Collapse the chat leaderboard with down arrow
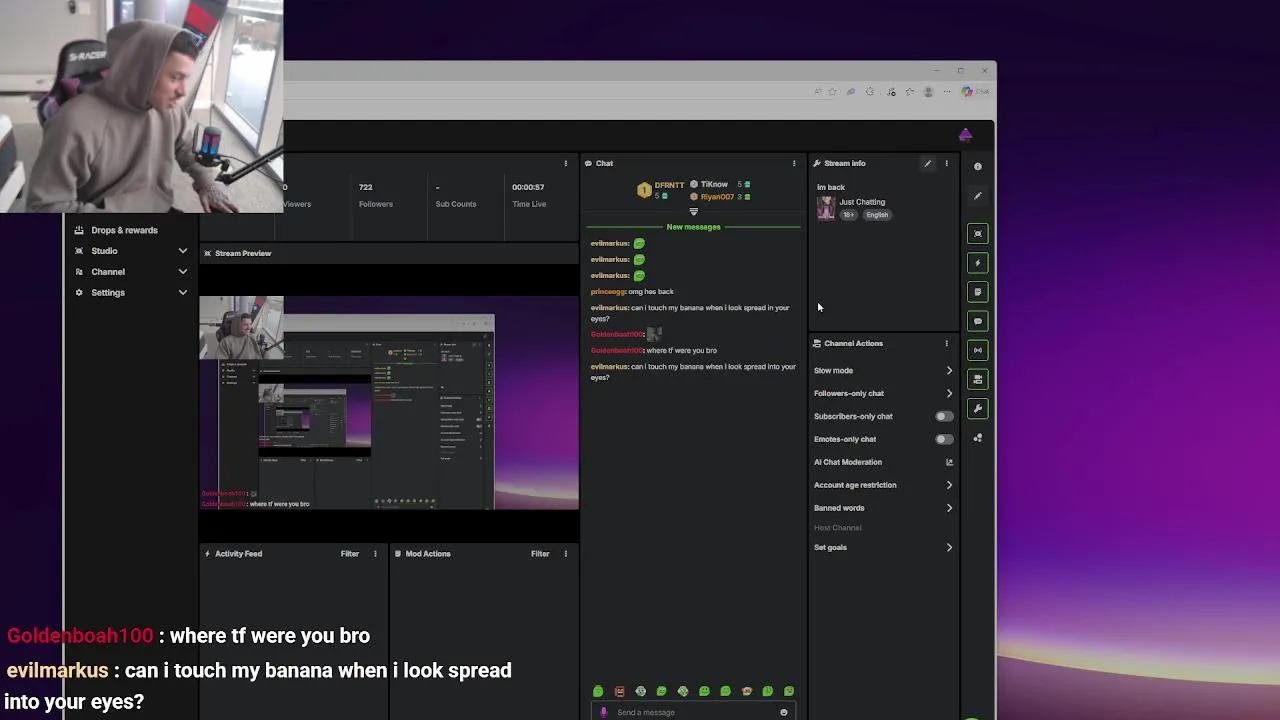Screen dimensions: 1280x720 [x=693, y=212]
